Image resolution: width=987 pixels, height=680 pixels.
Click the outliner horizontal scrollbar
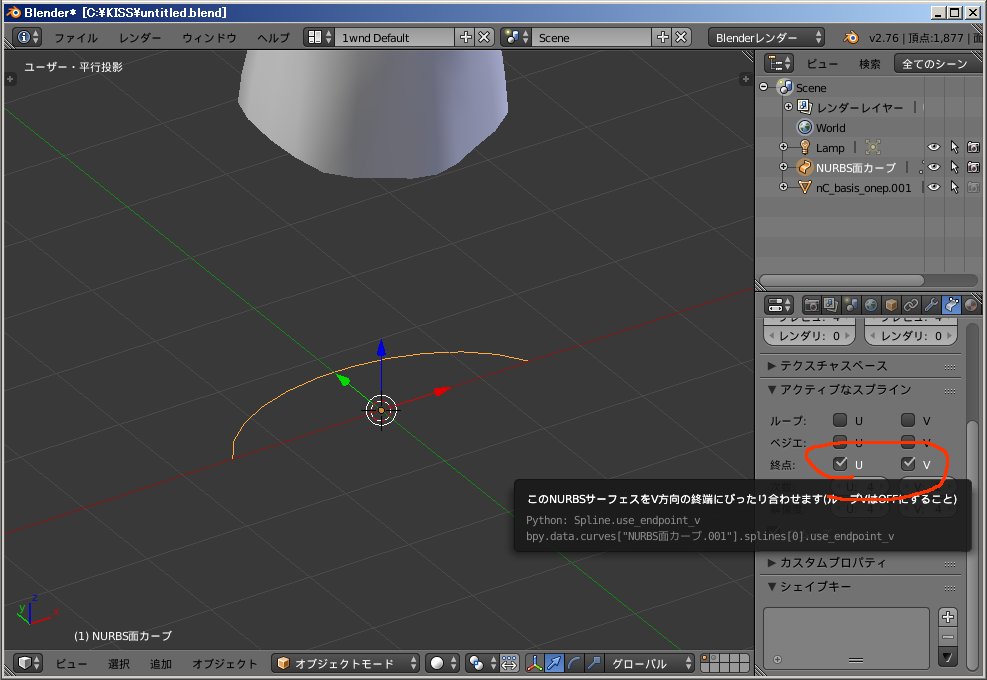pyautogui.click(x=842, y=280)
